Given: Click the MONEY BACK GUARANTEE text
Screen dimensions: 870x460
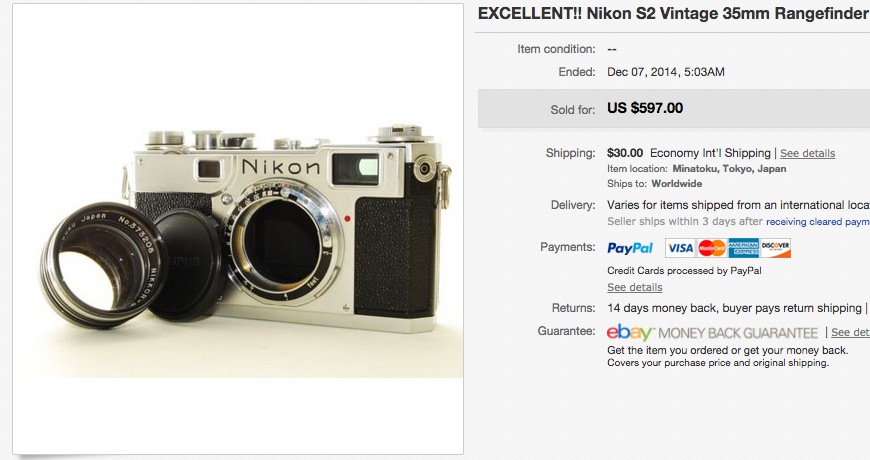Looking at the screenshot, I should 738,333.
